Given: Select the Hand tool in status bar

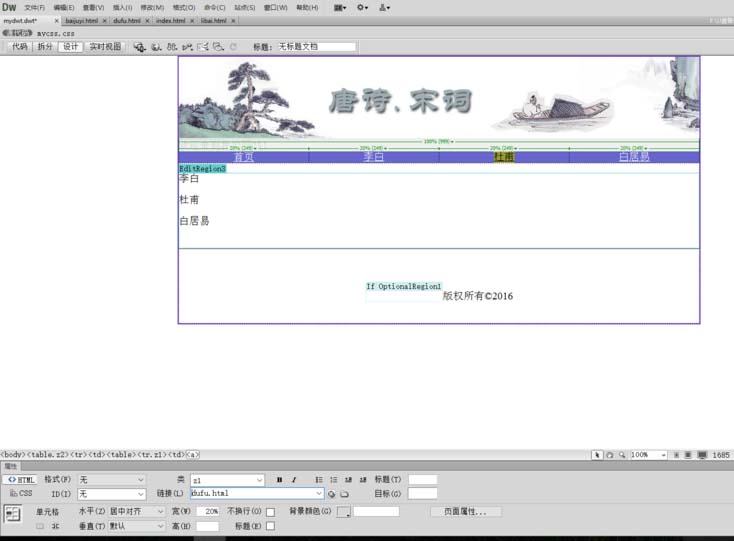Looking at the screenshot, I should (x=610, y=455).
